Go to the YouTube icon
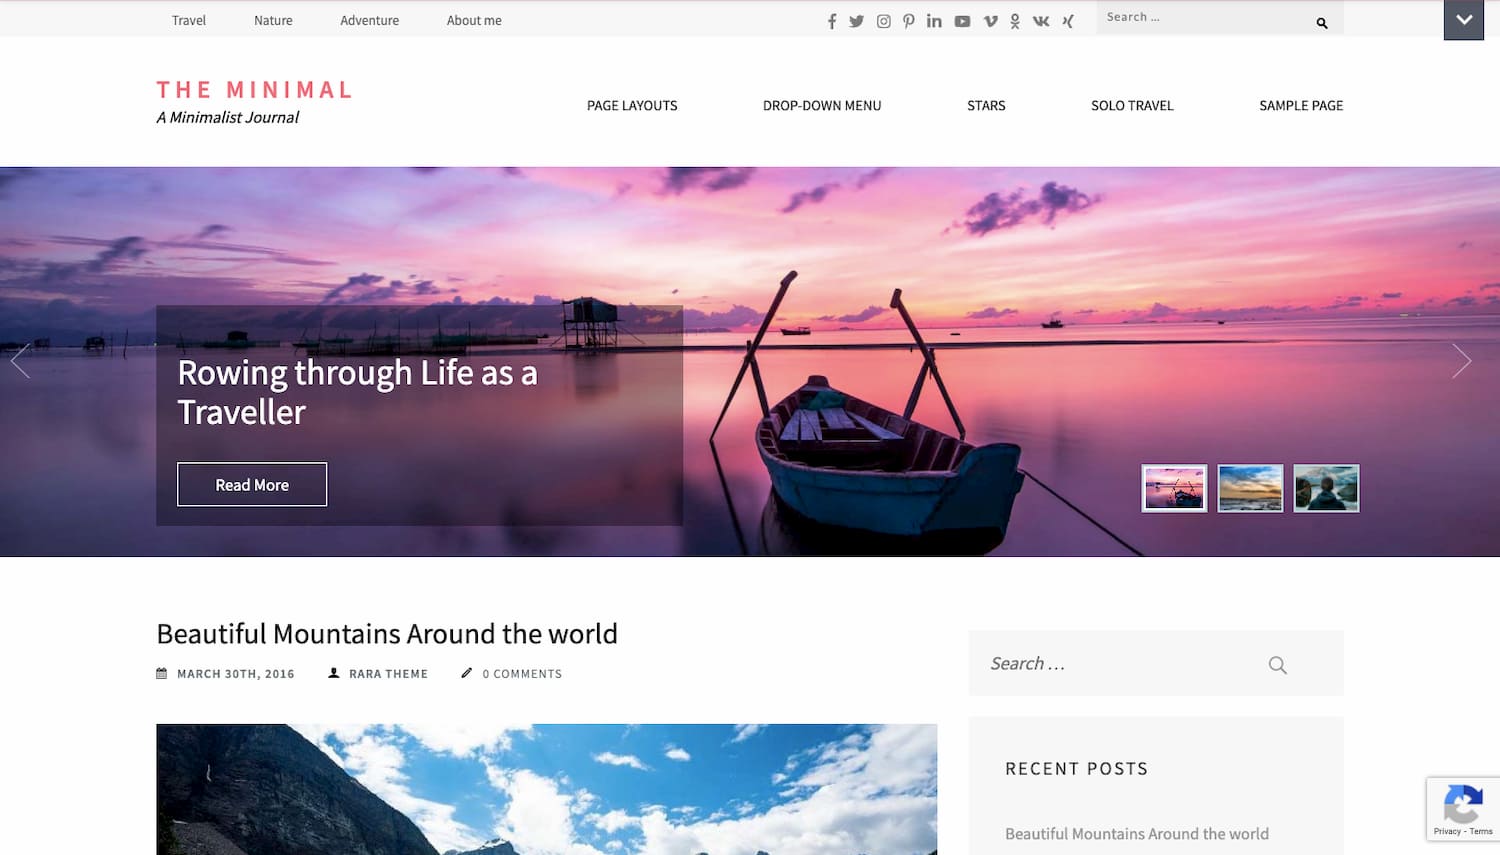The width and height of the screenshot is (1500, 855). click(962, 21)
